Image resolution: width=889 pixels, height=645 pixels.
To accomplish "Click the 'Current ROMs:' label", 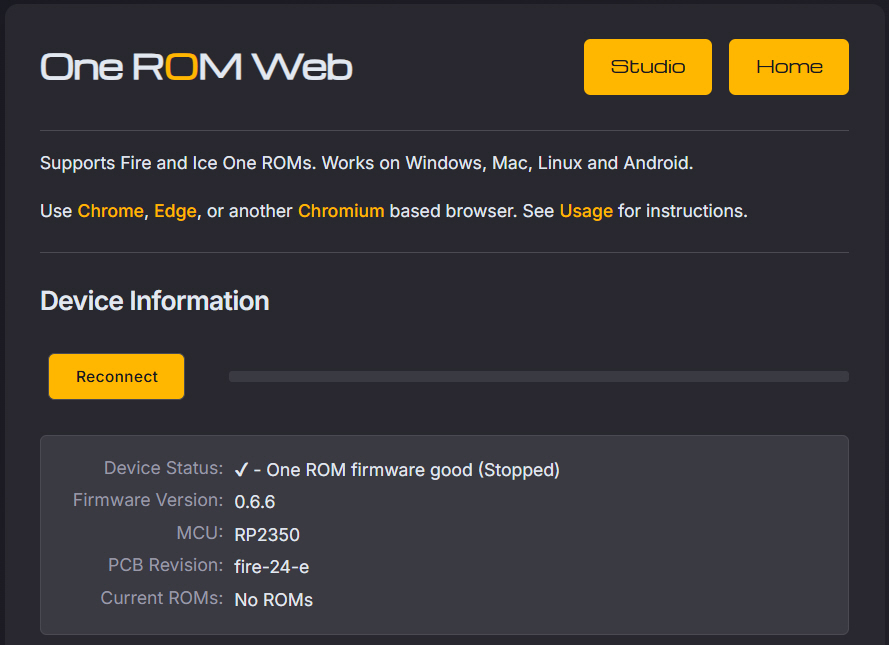I will (161, 598).
